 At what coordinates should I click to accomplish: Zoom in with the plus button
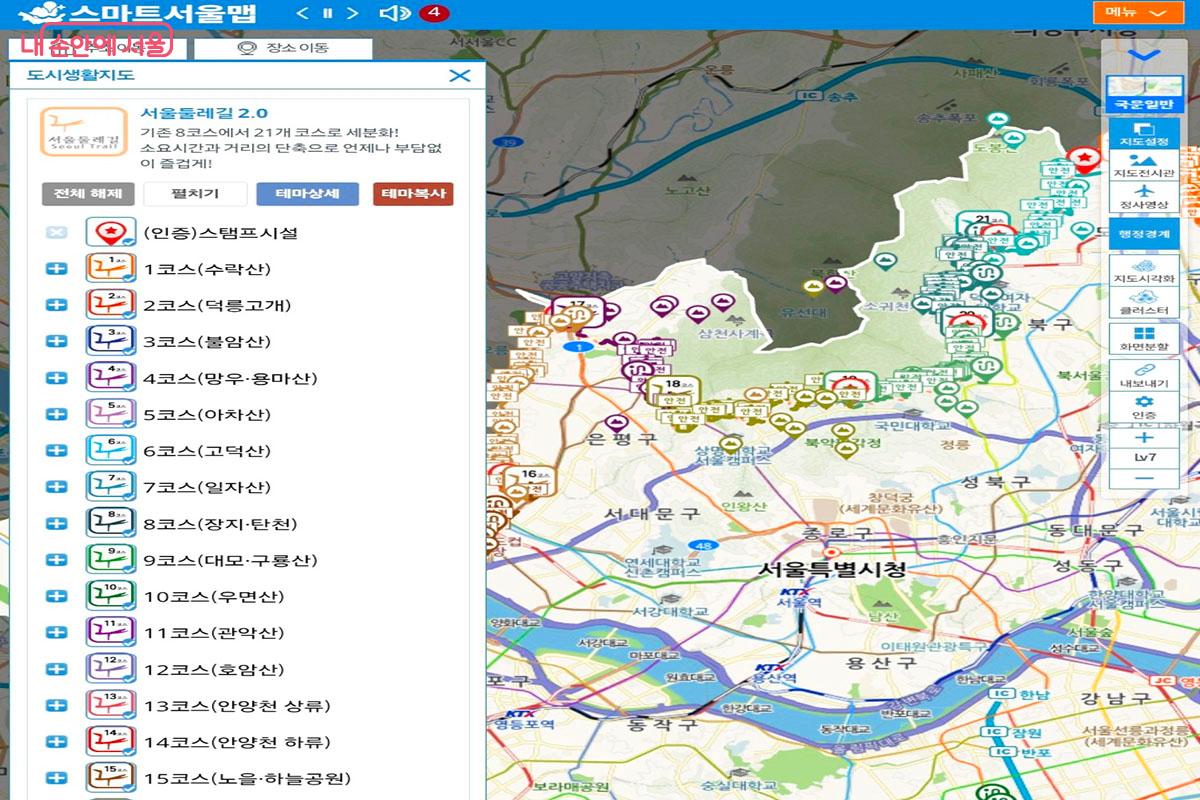[x=1145, y=438]
